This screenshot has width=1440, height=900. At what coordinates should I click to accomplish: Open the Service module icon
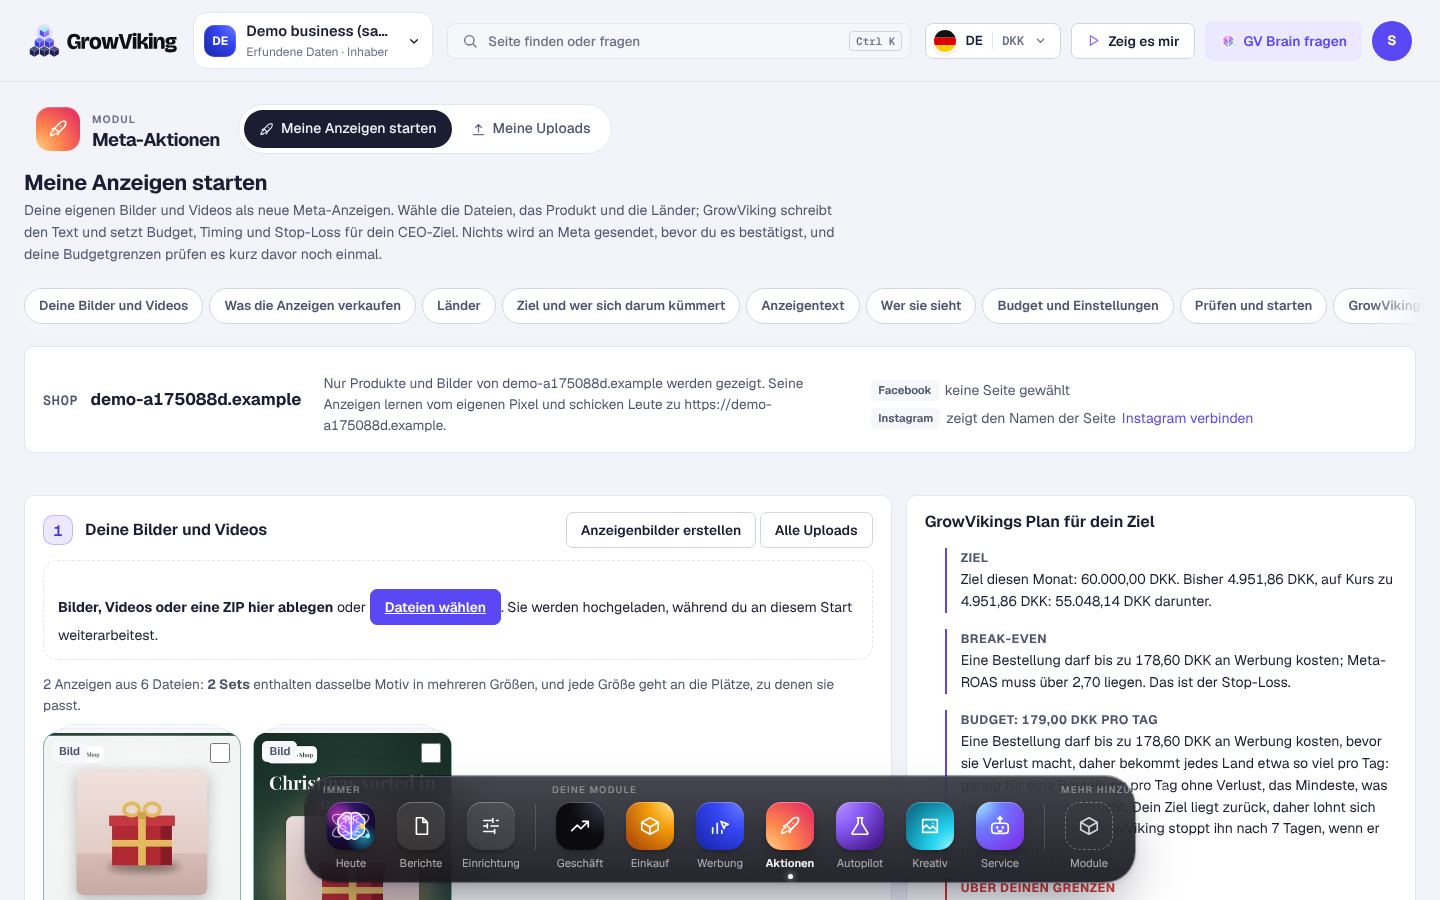coord(1000,826)
